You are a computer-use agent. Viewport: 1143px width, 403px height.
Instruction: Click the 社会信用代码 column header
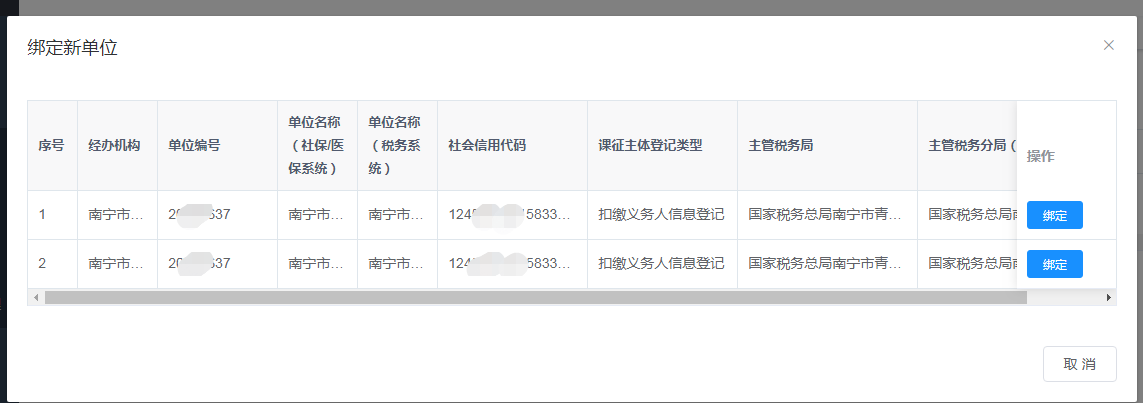tap(487, 146)
